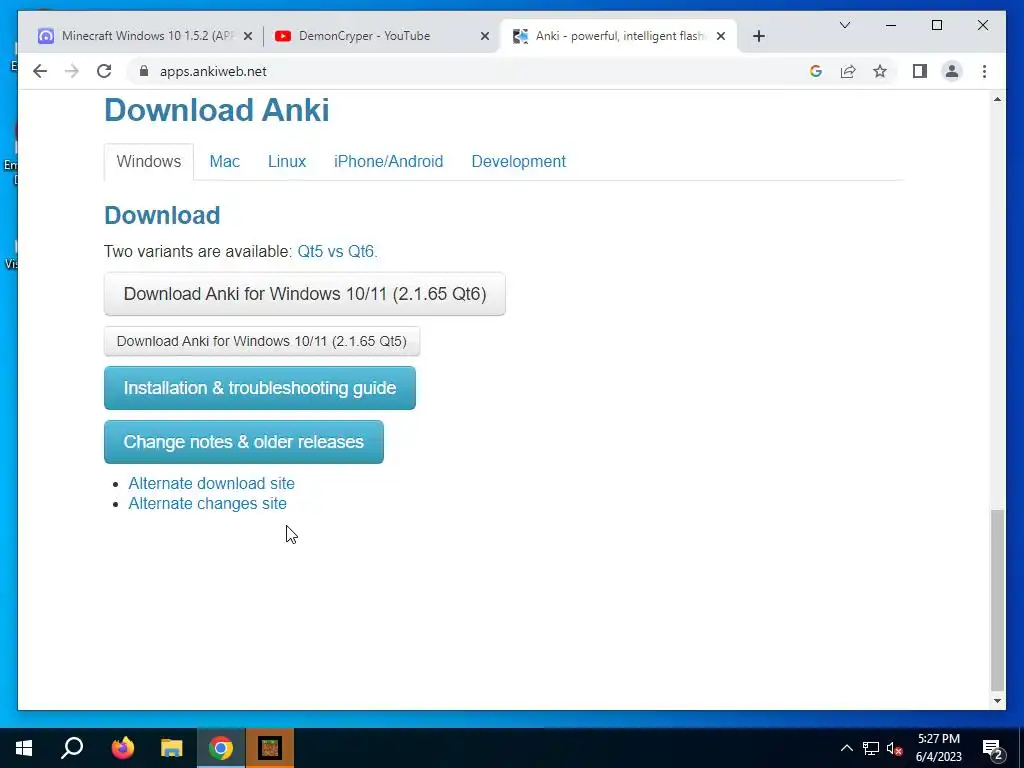Close the Minecraft Windows 10 tab
The image size is (1024, 768).
click(x=248, y=36)
